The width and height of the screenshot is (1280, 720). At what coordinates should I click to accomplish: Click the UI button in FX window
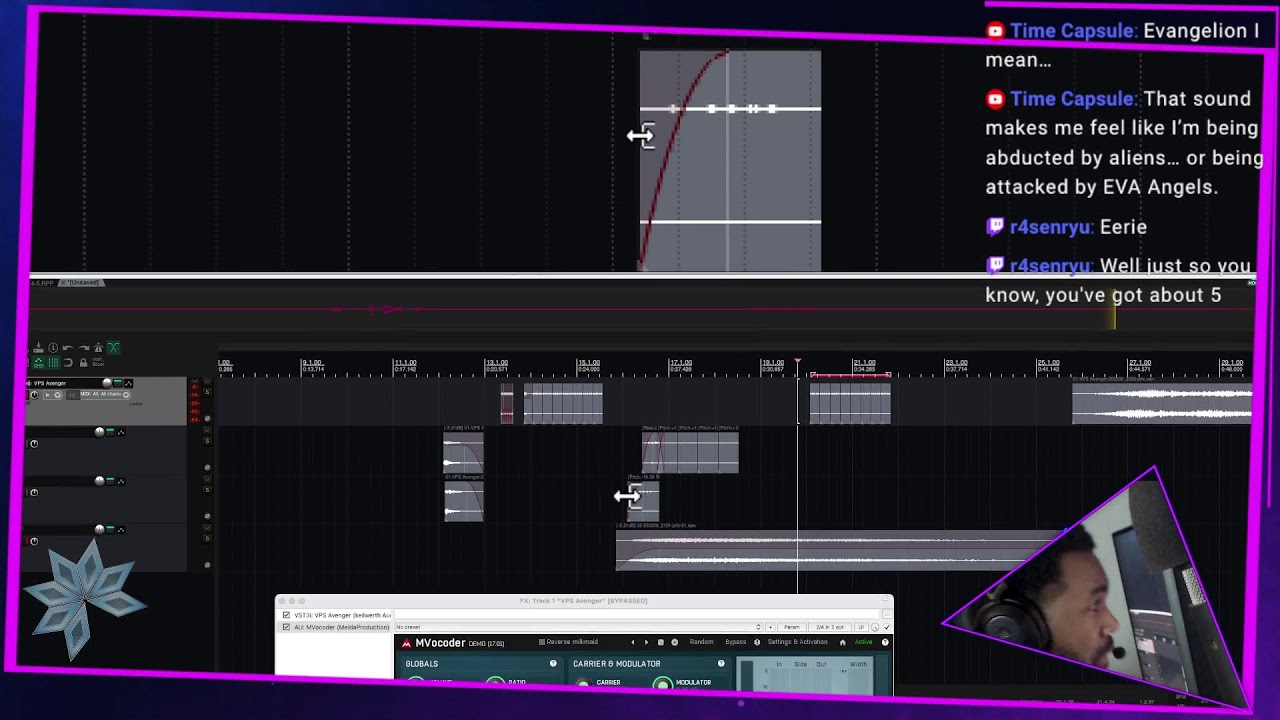point(861,627)
